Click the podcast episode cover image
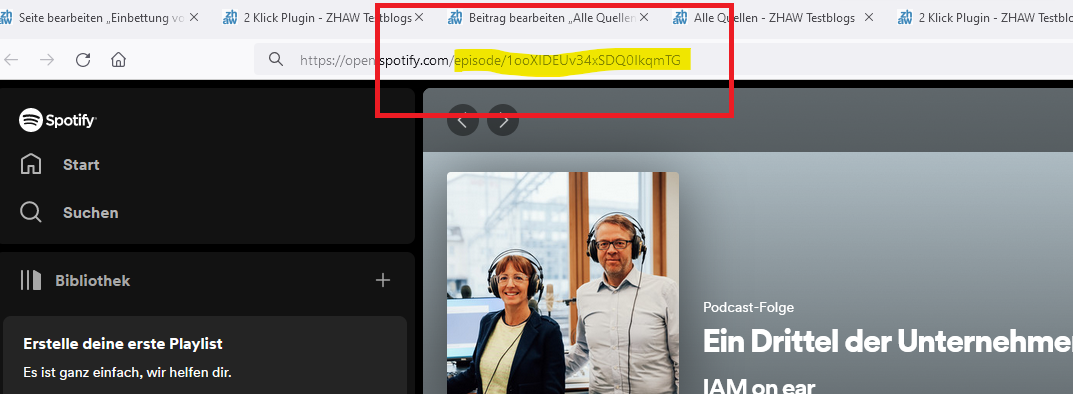Image resolution: width=1073 pixels, height=394 pixels. [x=563, y=283]
